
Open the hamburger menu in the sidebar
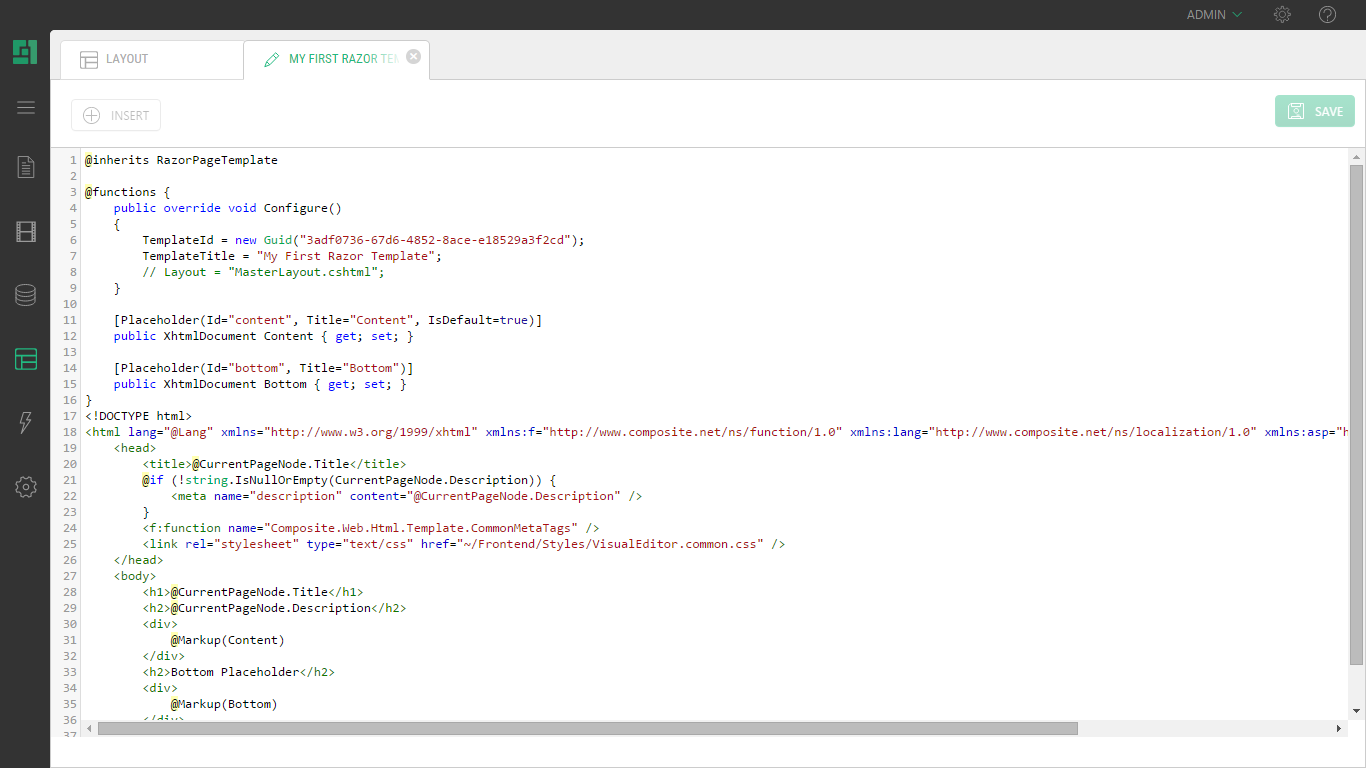point(26,108)
